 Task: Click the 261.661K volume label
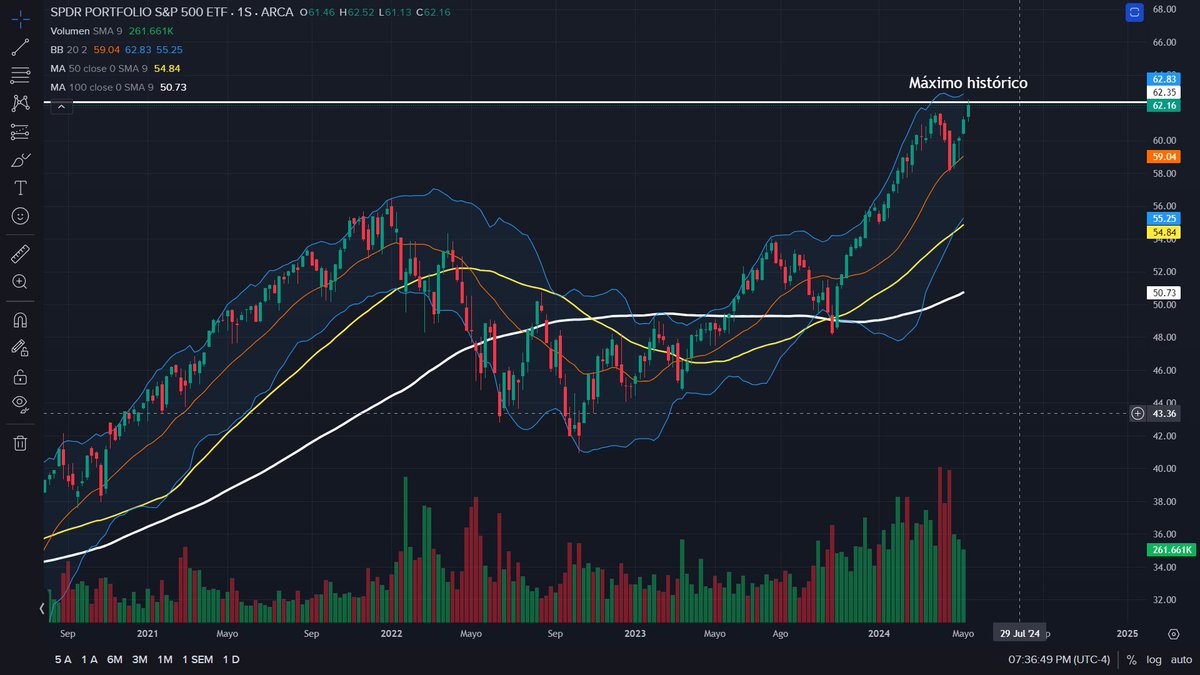click(1169, 550)
